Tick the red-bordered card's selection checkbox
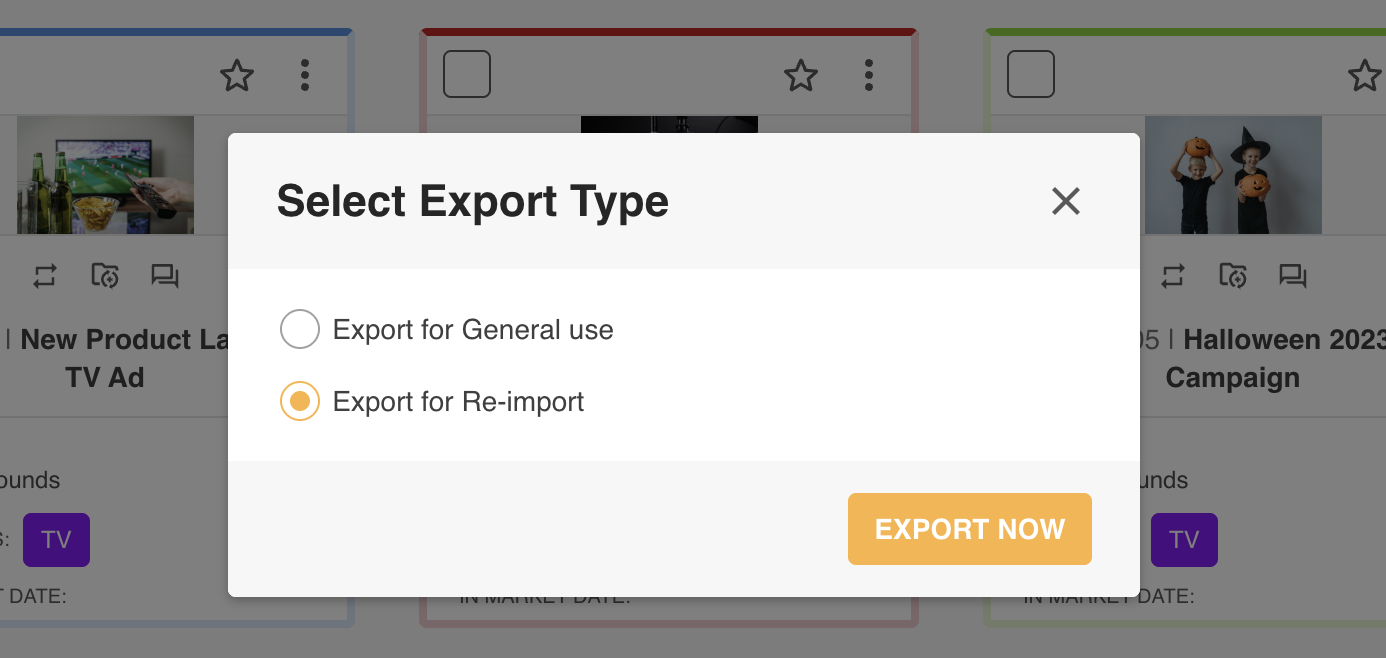Viewport: 1386px width, 658px height. (467, 74)
